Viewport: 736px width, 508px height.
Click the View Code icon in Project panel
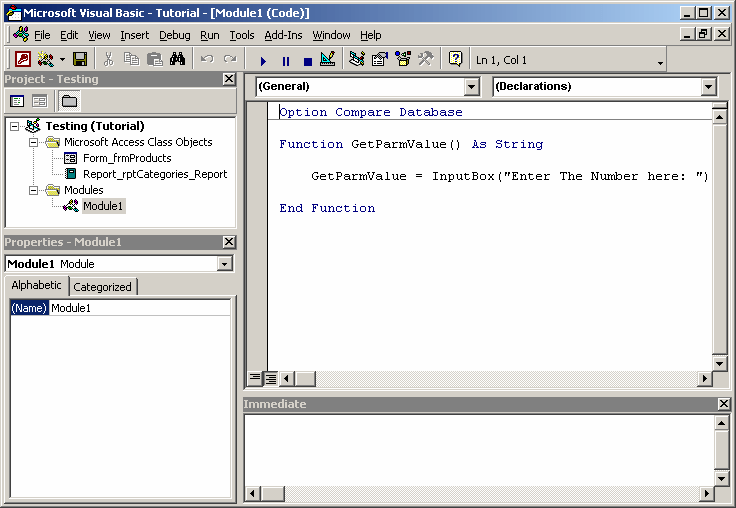click(17, 101)
